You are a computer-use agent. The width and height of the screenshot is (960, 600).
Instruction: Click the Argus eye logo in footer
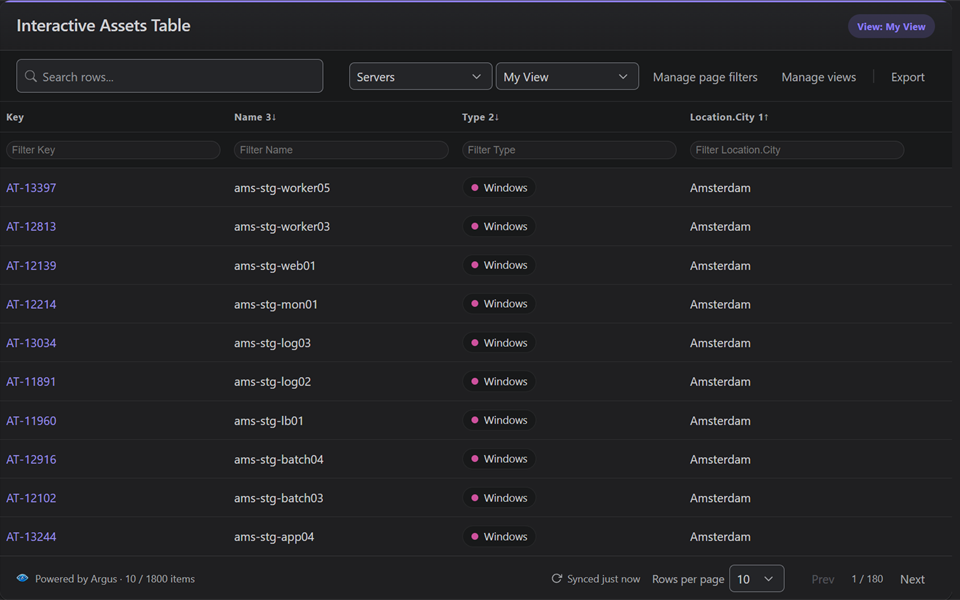(23, 578)
